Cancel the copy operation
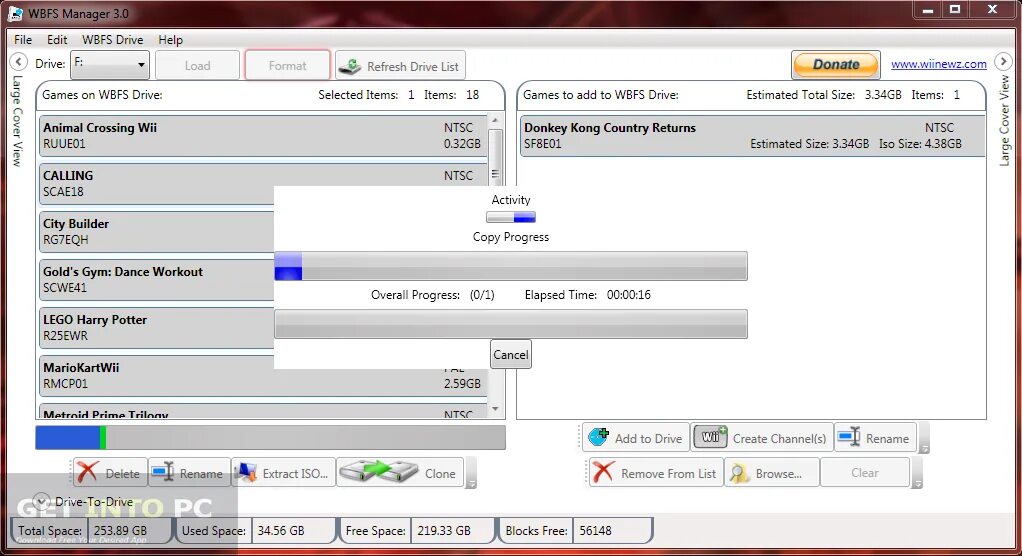This screenshot has width=1022, height=556. click(511, 355)
